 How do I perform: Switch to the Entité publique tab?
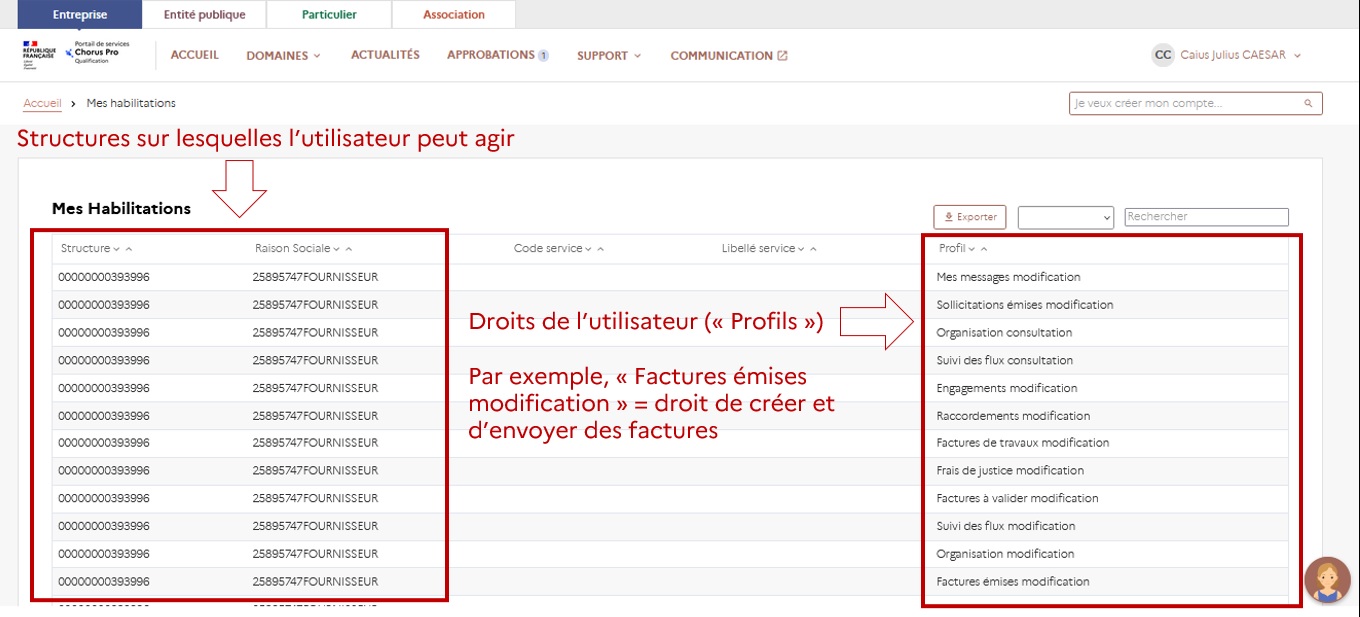[204, 14]
